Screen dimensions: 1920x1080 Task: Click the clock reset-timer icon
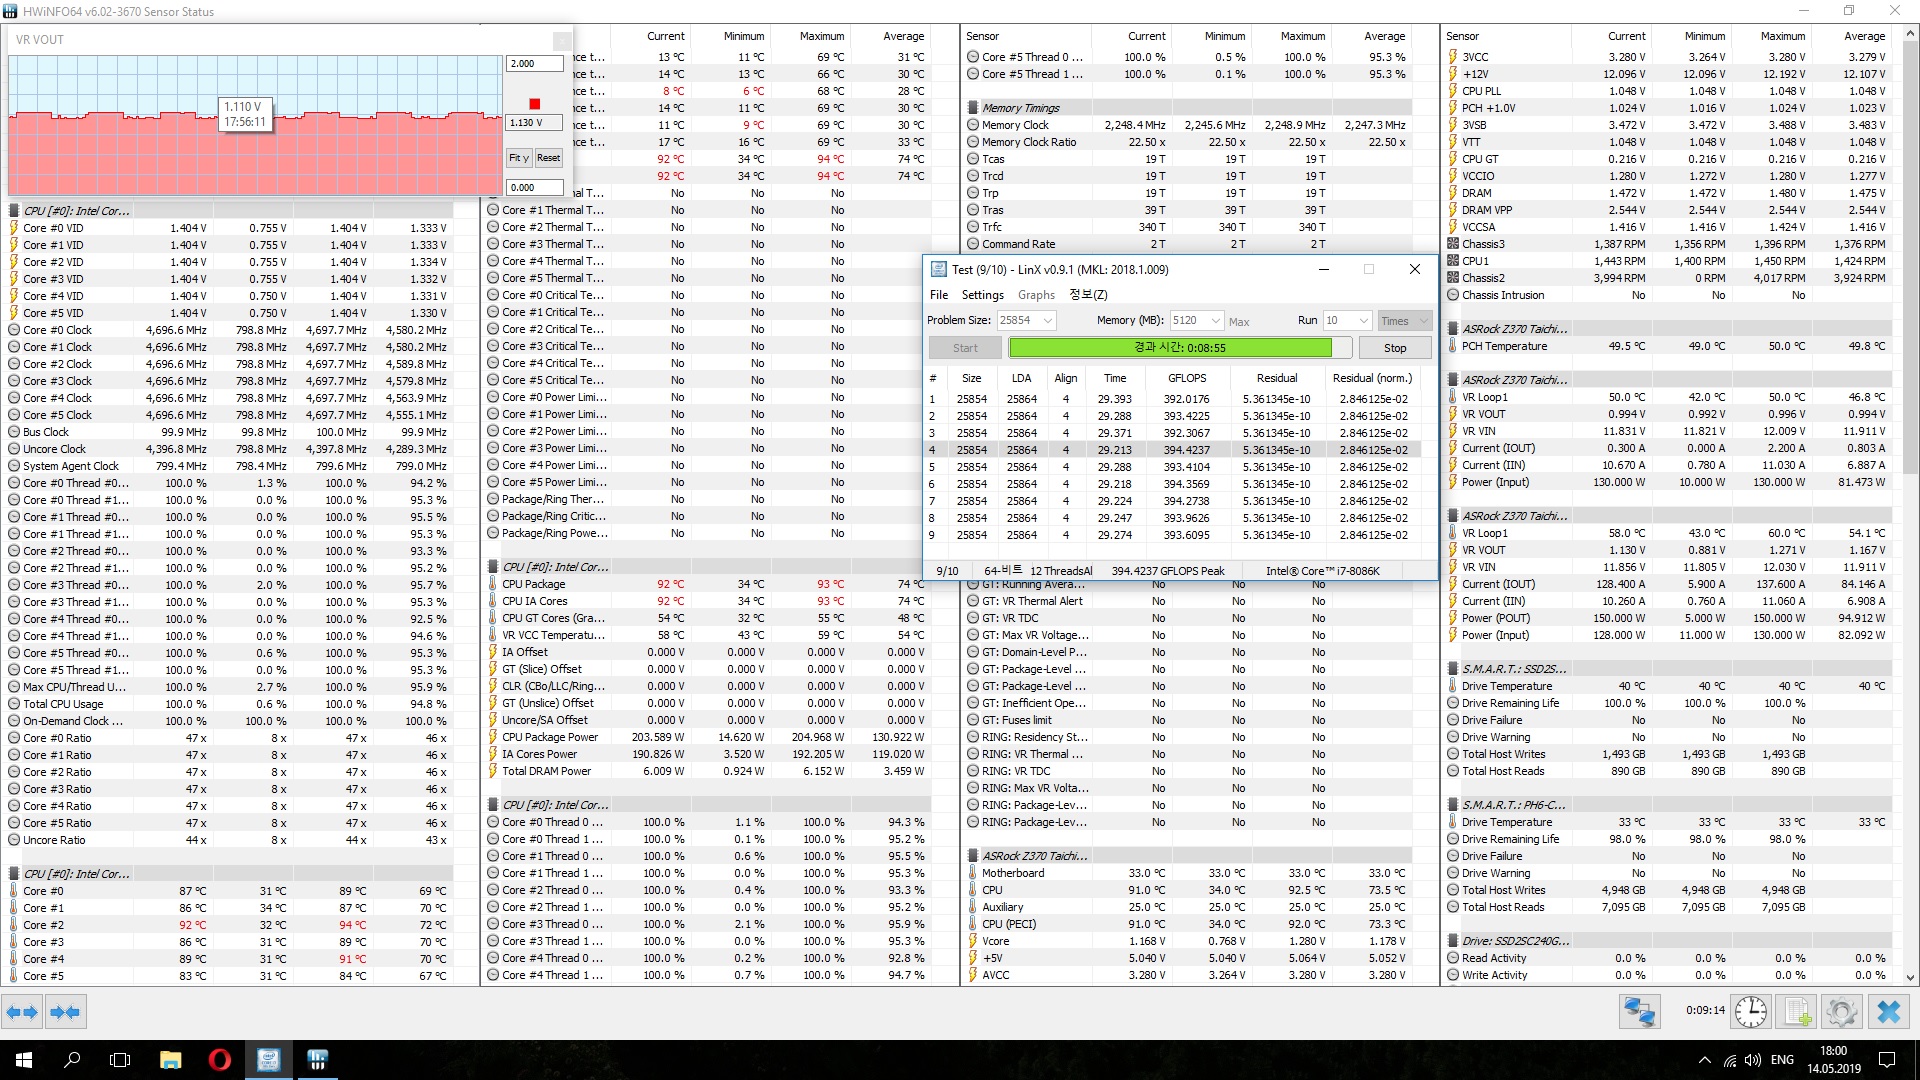(1750, 1012)
